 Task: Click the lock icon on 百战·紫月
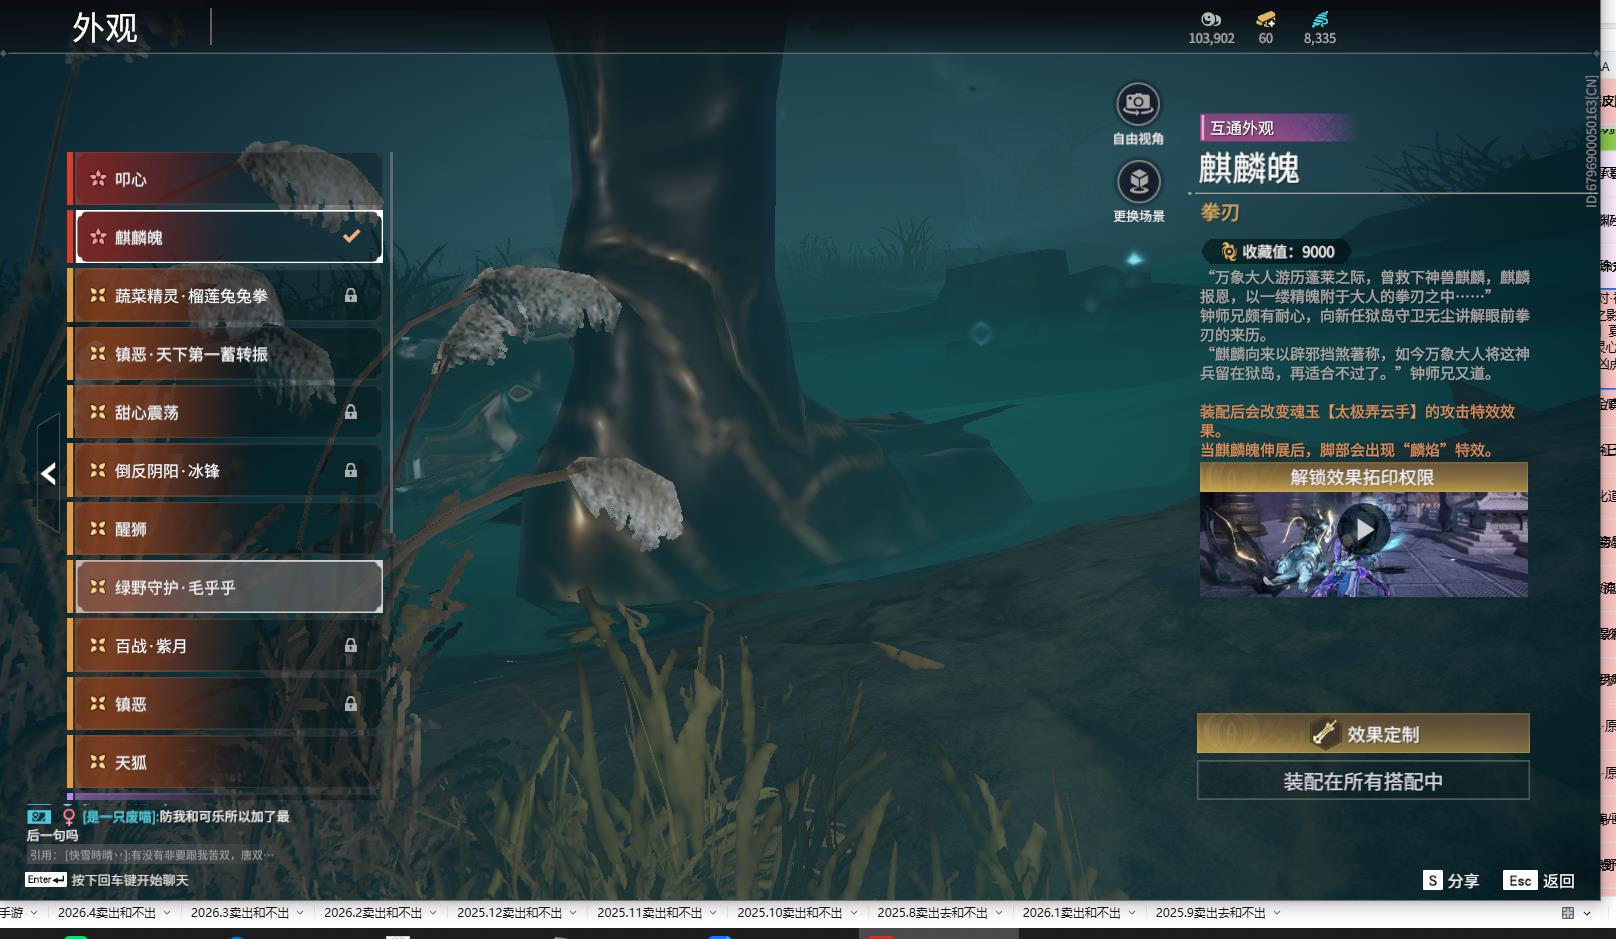coord(351,646)
